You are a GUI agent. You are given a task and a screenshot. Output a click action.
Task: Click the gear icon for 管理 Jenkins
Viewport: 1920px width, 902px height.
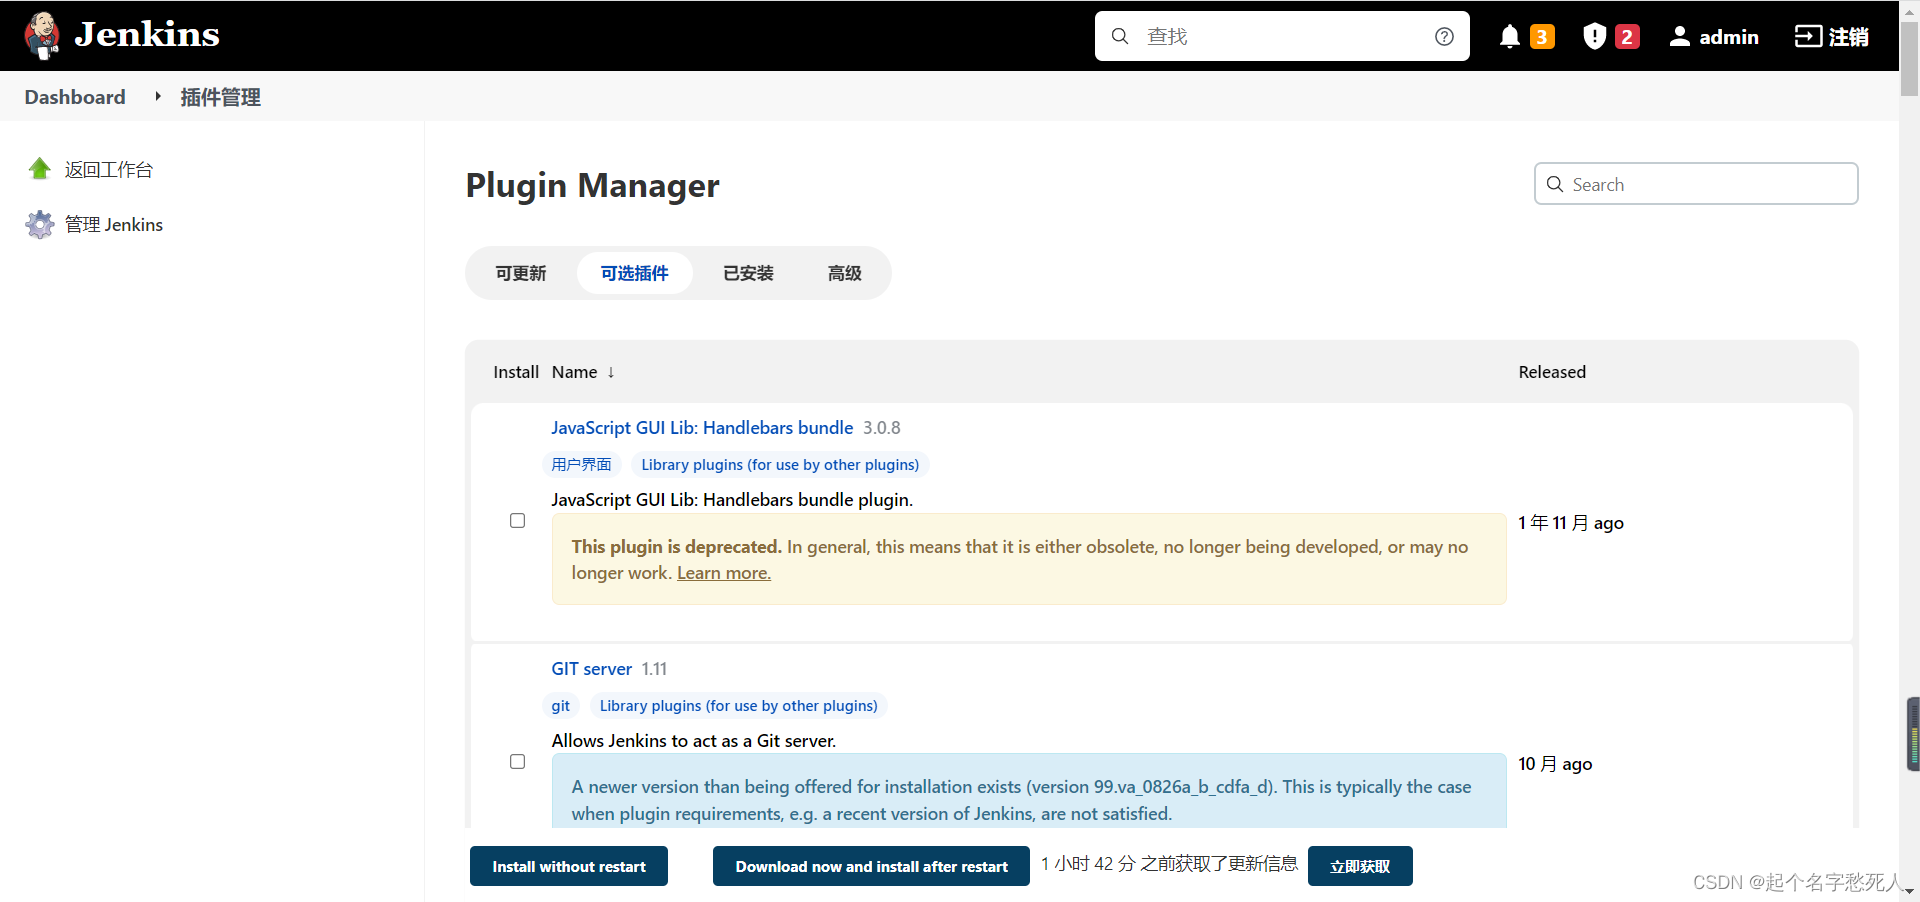pos(40,224)
